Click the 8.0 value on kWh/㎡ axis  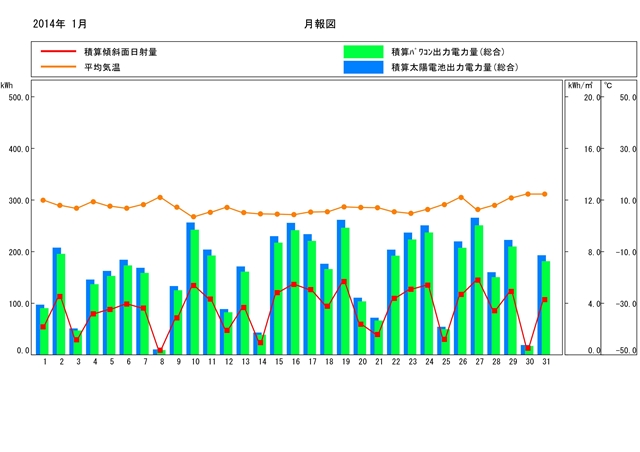pos(594,252)
